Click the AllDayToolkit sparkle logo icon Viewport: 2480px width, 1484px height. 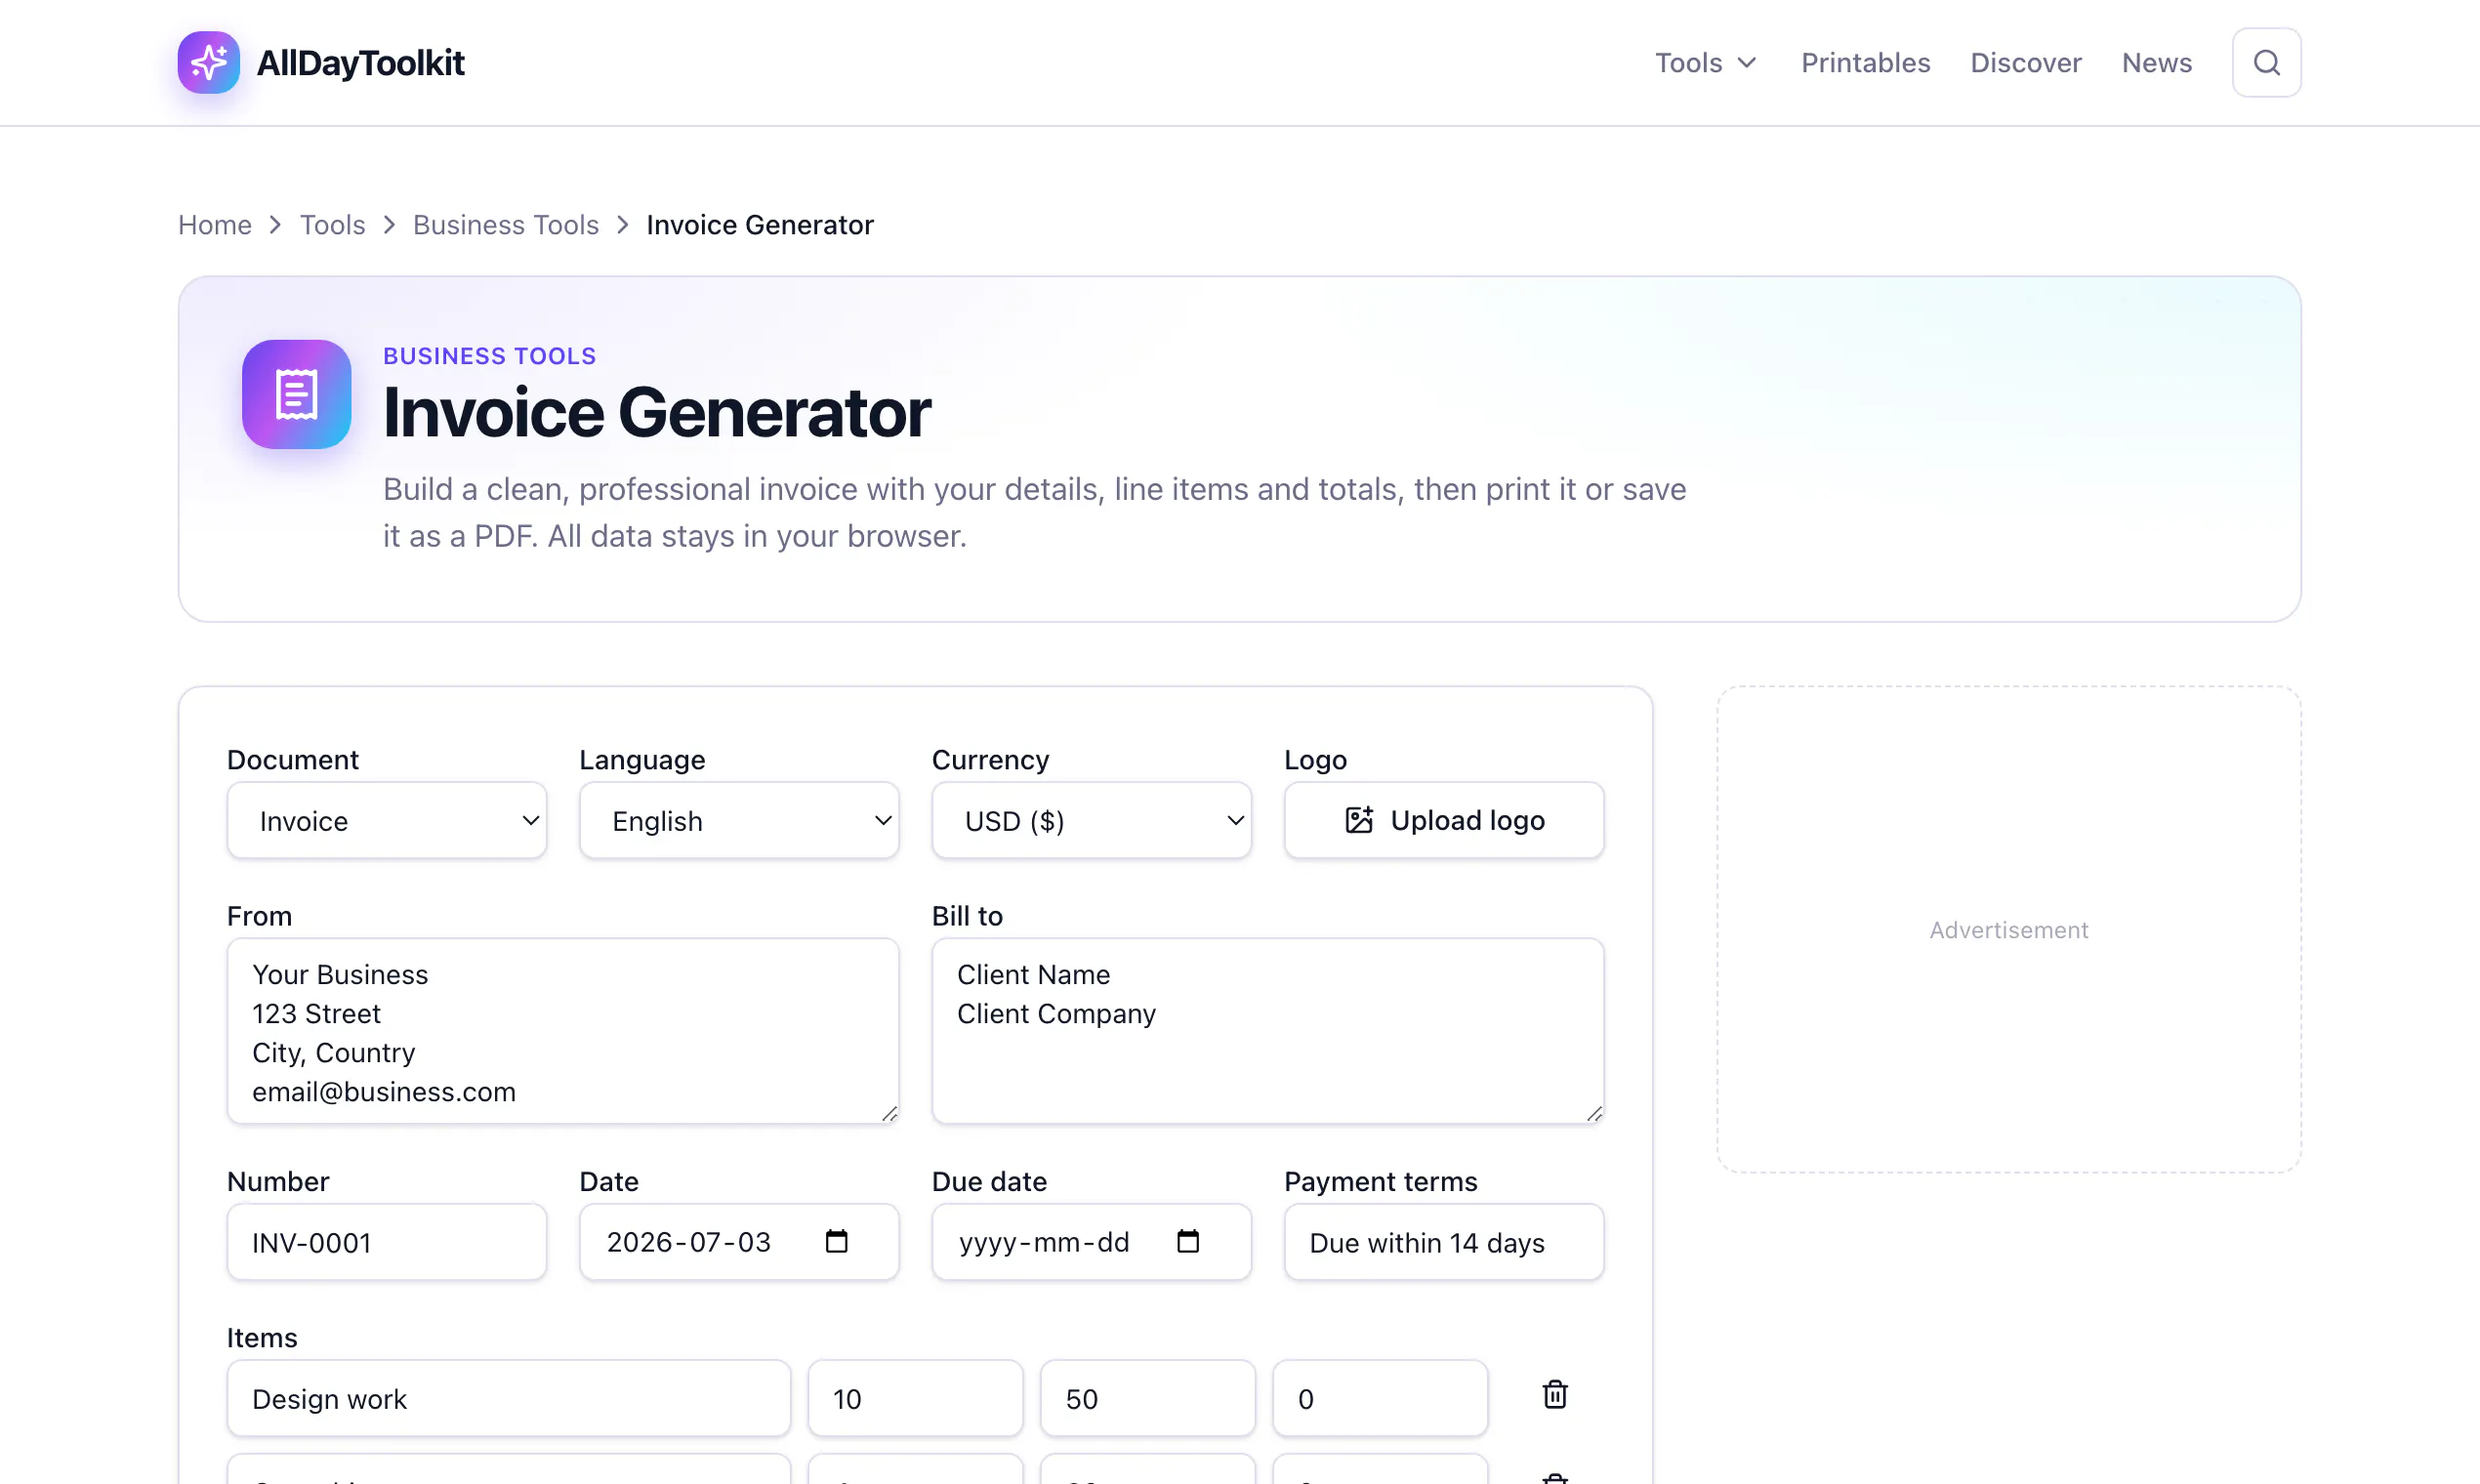click(208, 62)
